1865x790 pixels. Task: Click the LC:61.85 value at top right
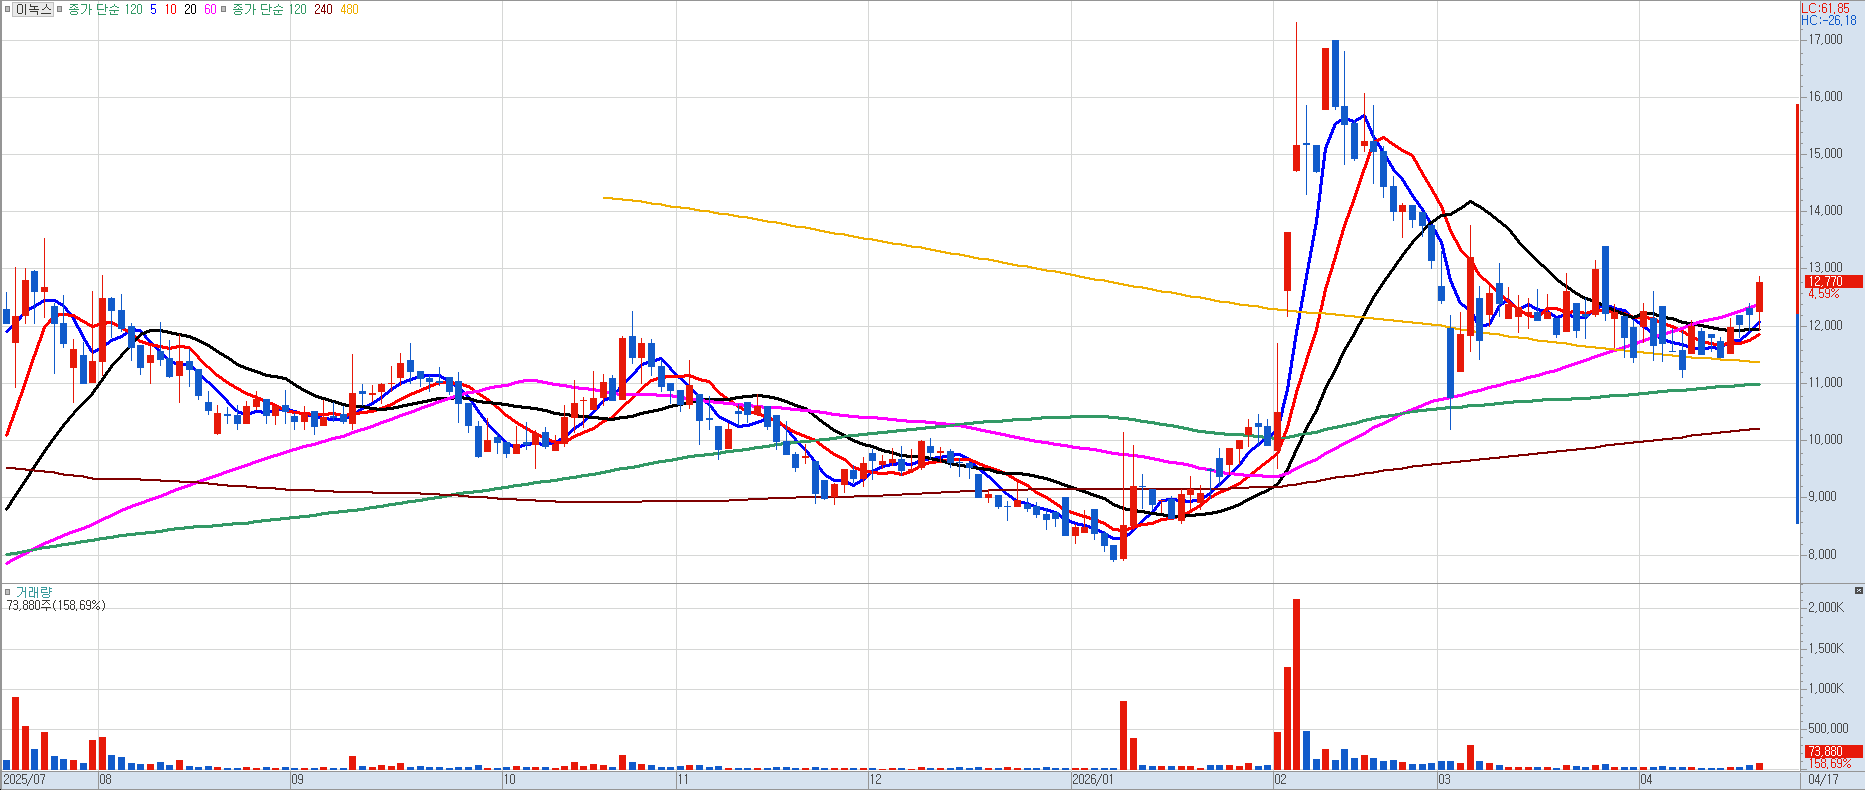(1826, 8)
